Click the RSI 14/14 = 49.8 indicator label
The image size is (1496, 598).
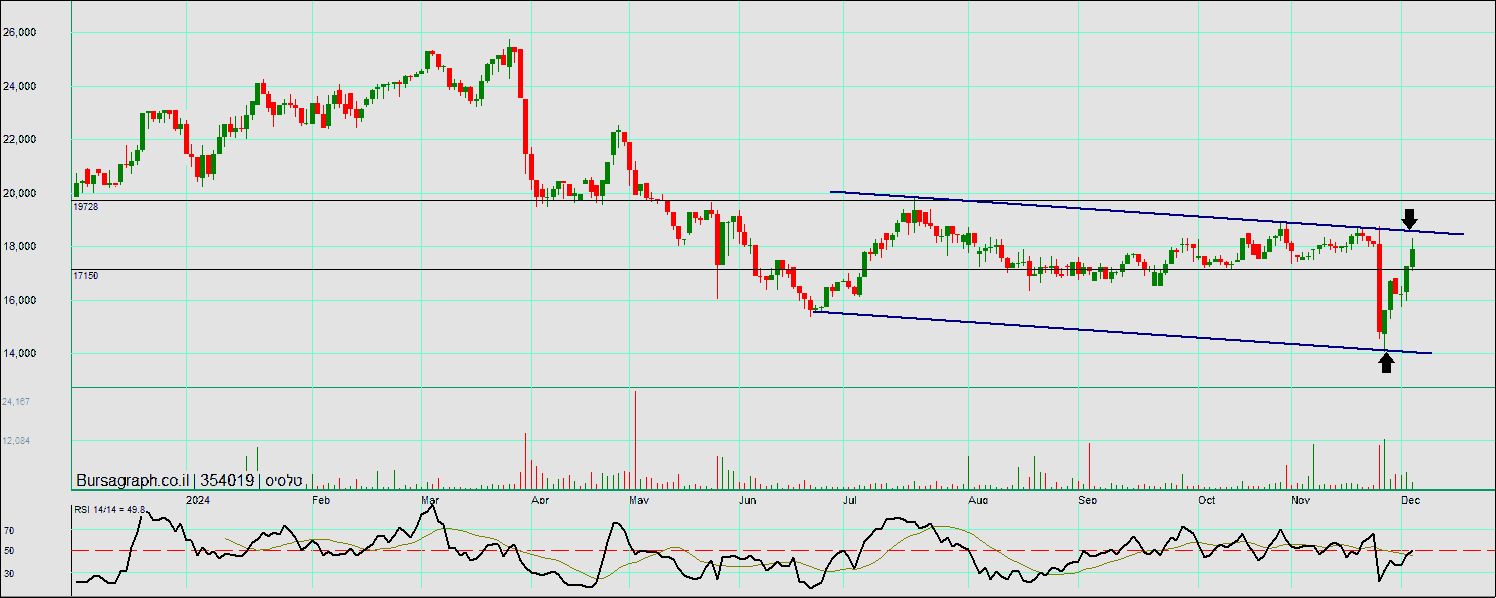point(110,510)
